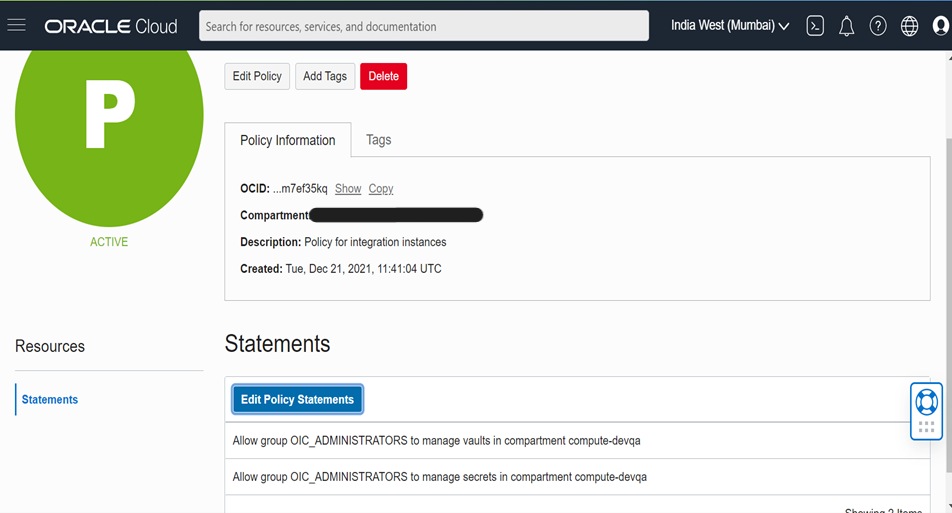Open the language globe icon

910,25
